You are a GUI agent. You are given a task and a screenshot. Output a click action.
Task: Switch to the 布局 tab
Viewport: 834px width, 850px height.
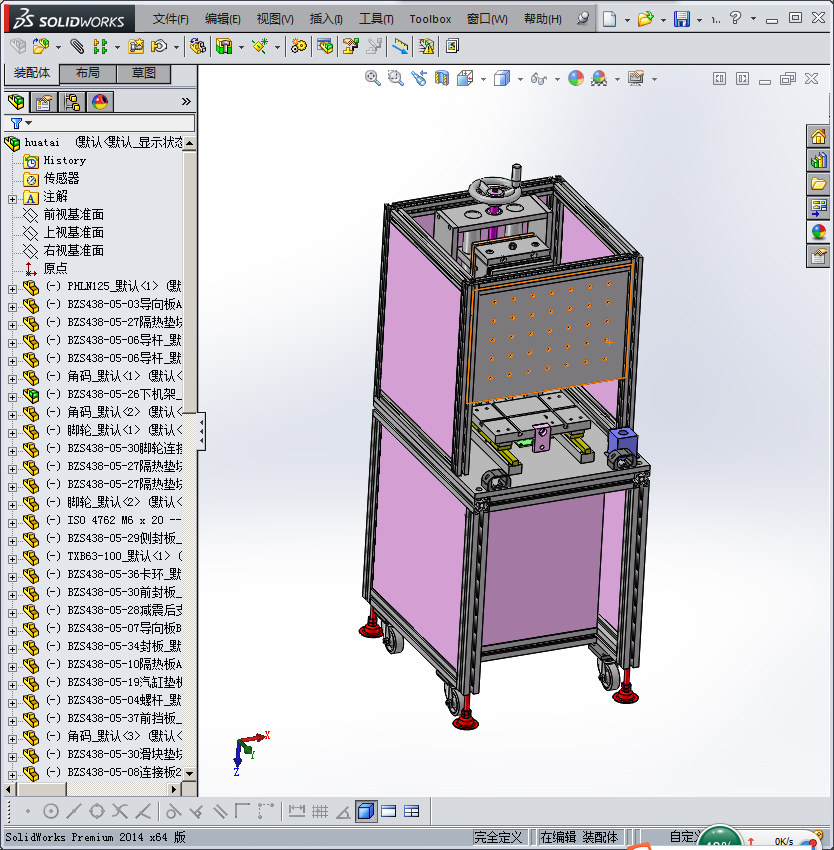tap(87, 73)
